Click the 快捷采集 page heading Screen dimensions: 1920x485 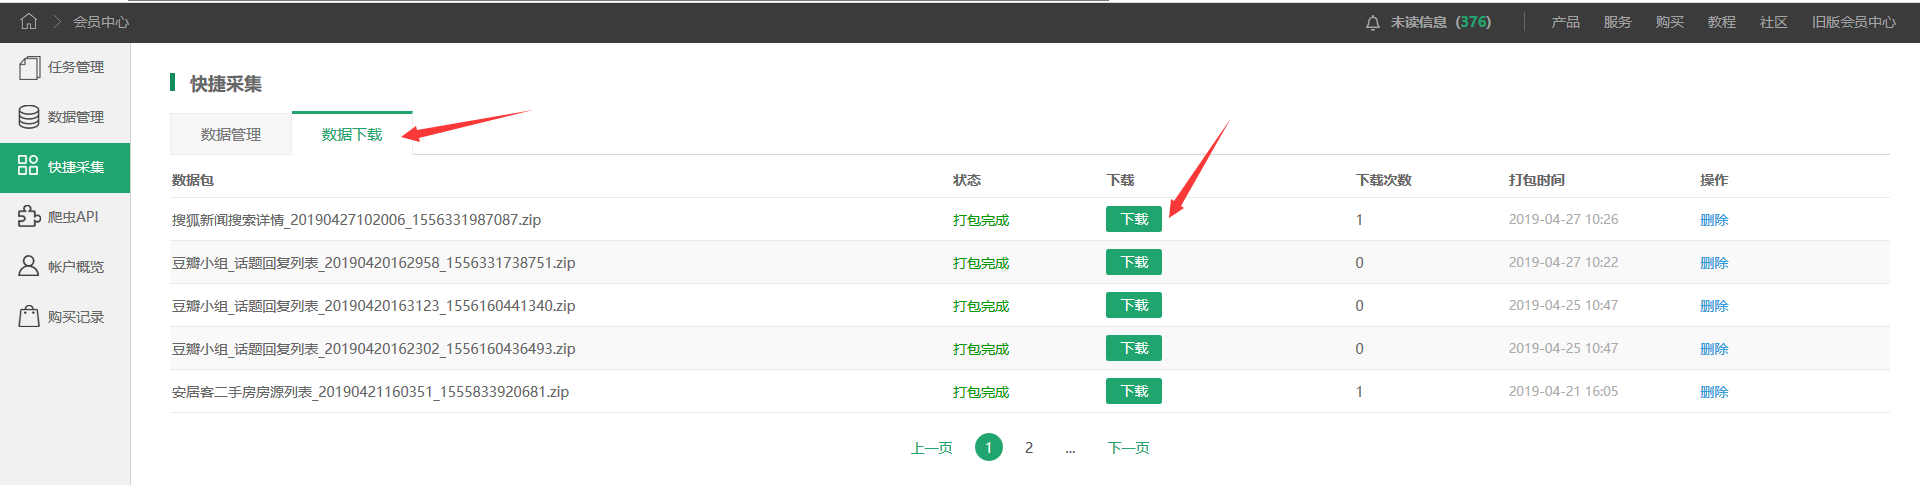point(226,84)
